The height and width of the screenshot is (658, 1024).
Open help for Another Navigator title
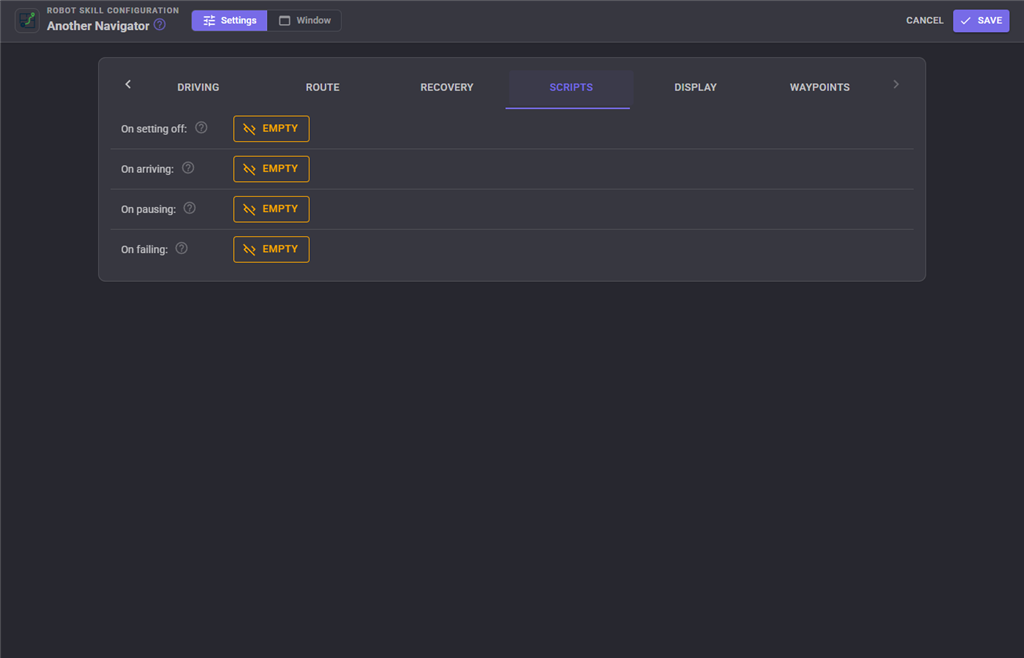159,25
